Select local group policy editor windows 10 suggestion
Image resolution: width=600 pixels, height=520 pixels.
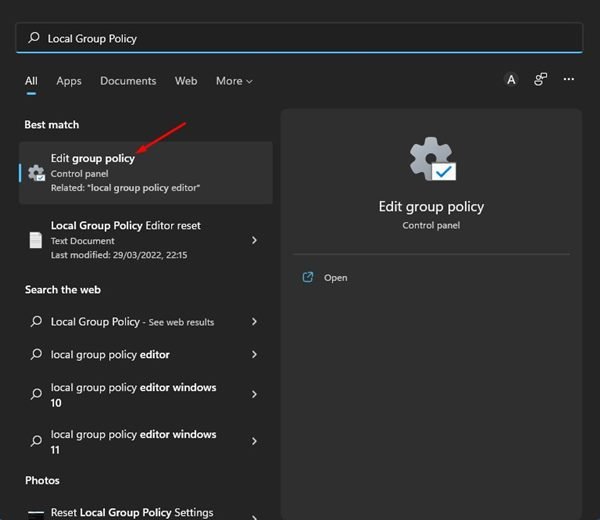[146, 394]
